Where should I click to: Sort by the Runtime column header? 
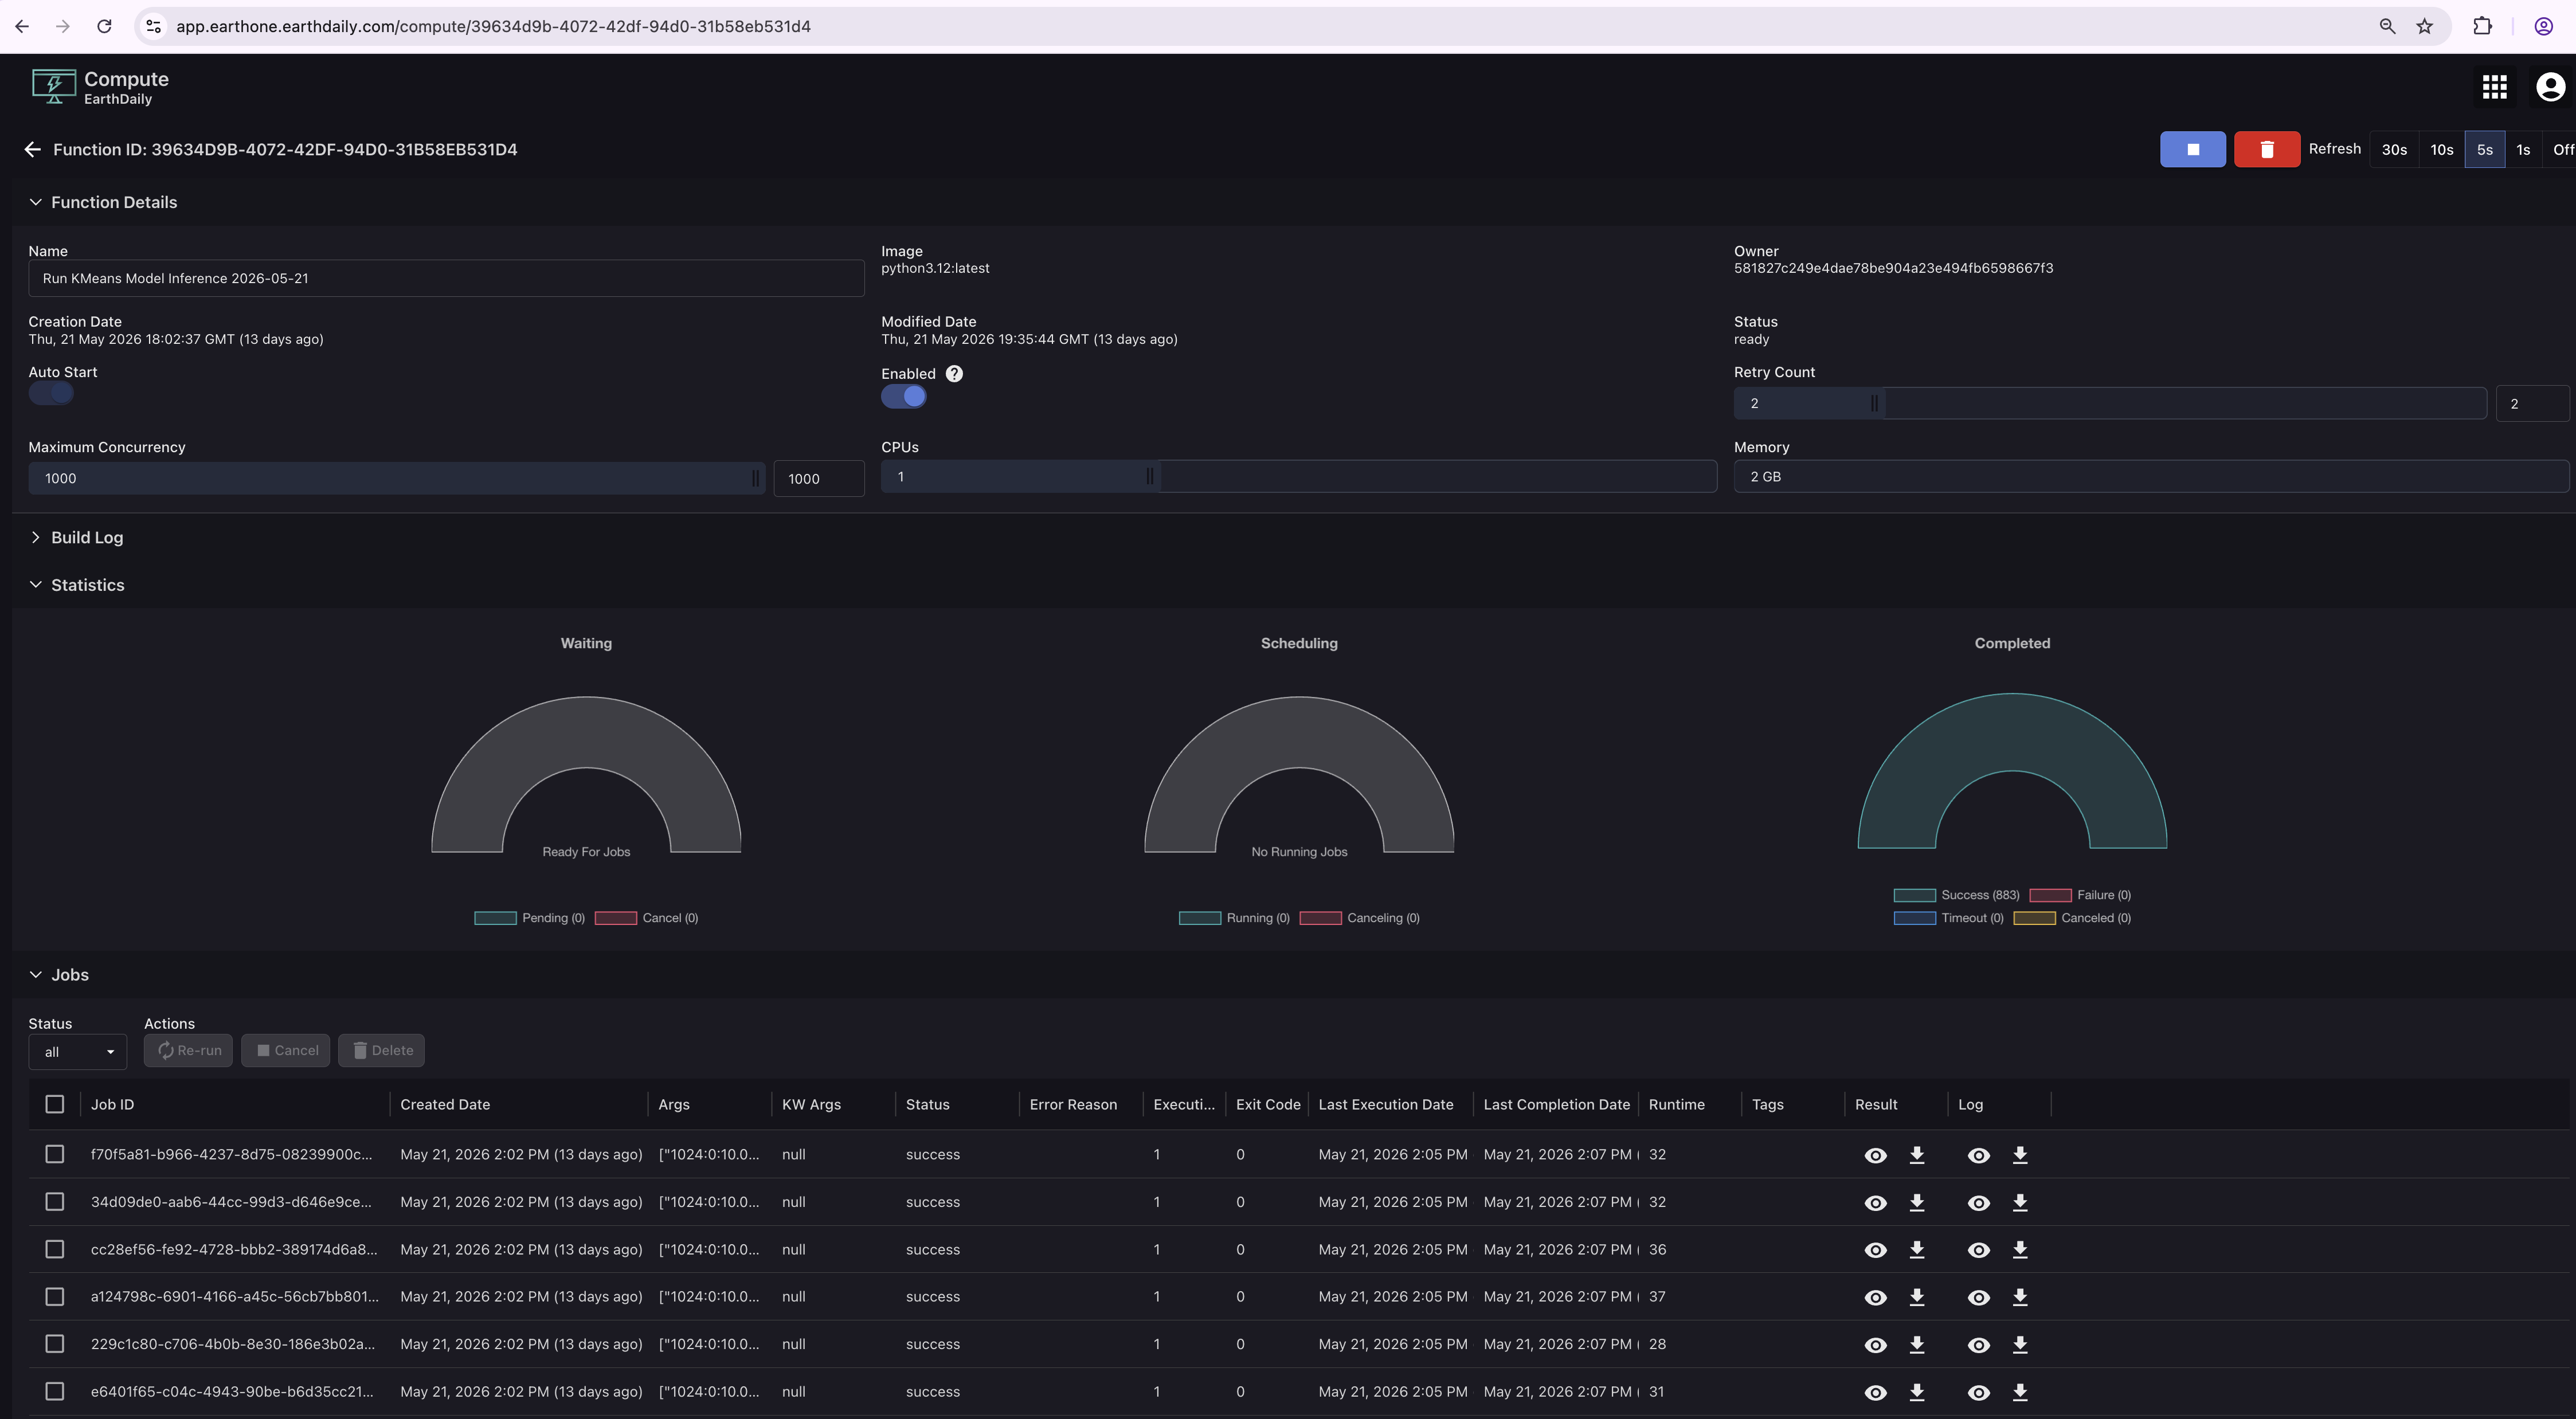[x=1676, y=1104]
